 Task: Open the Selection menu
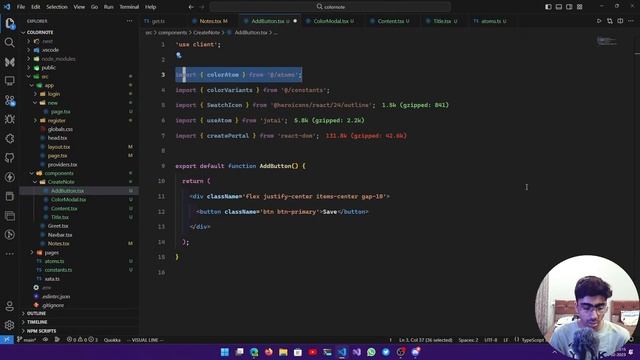tap(57, 7)
